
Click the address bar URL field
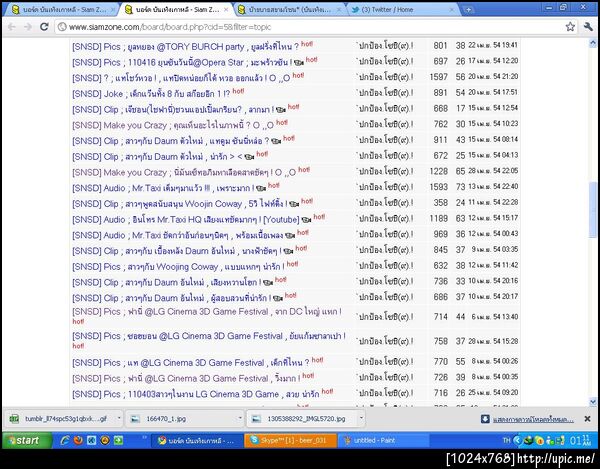click(314, 27)
